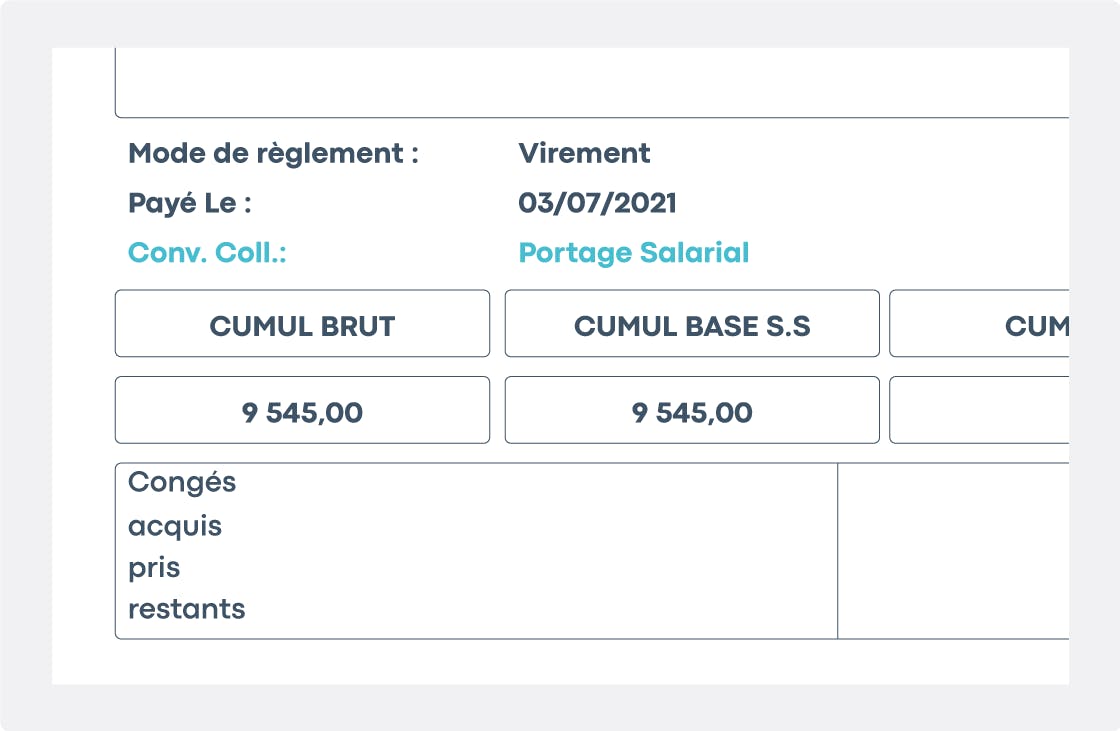Open the Conv. Coll. teal label
The height and width of the screenshot is (731, 1120).
click(x=207, y=253)
